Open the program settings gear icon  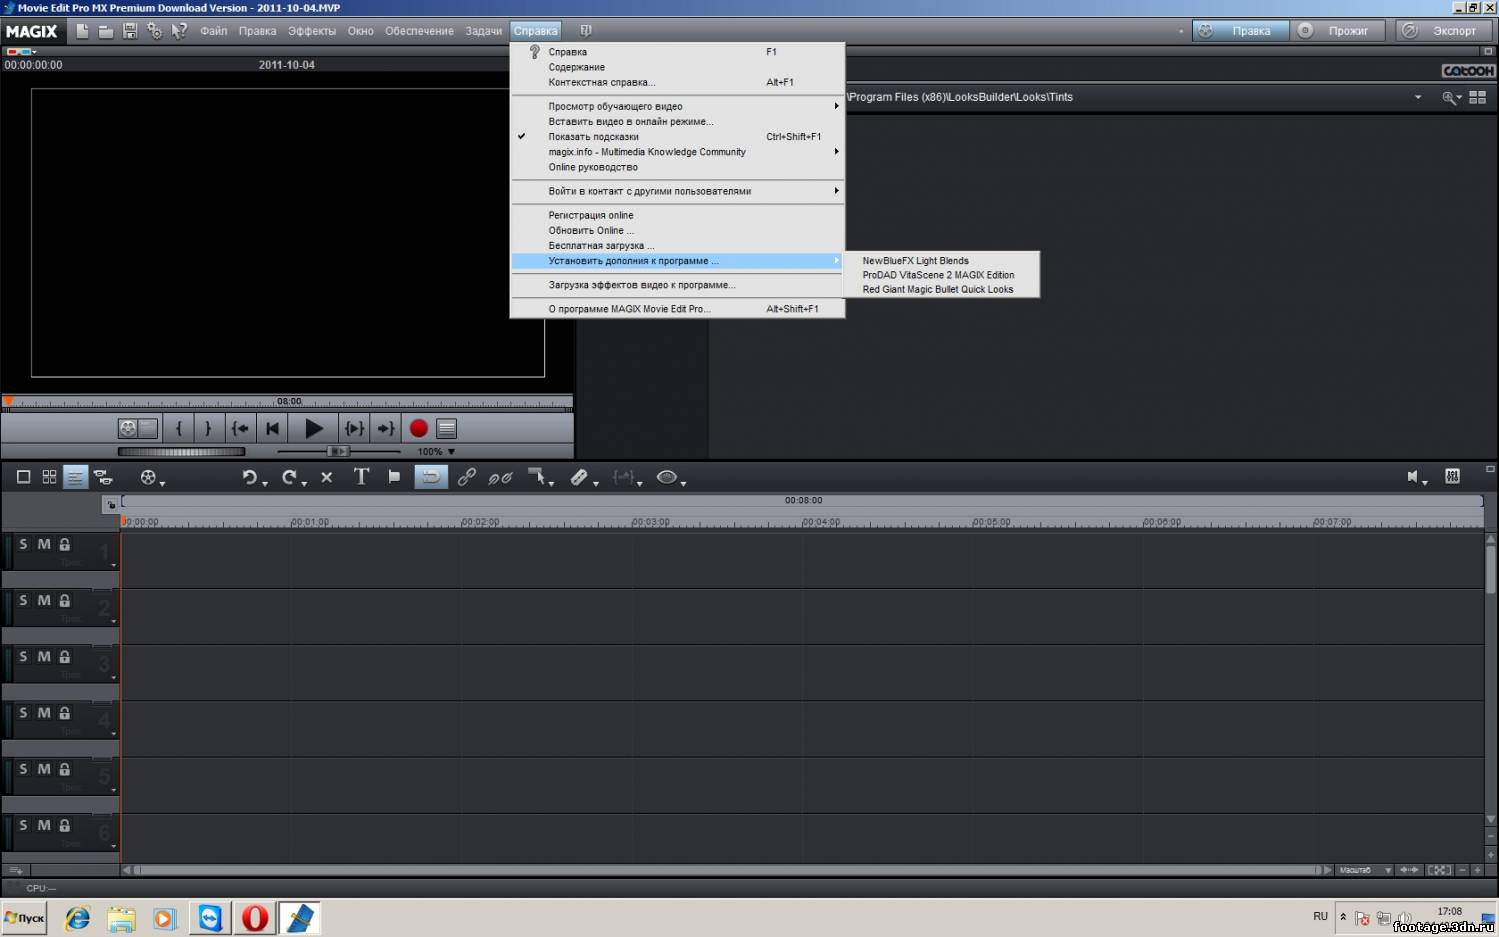point(154,31)
